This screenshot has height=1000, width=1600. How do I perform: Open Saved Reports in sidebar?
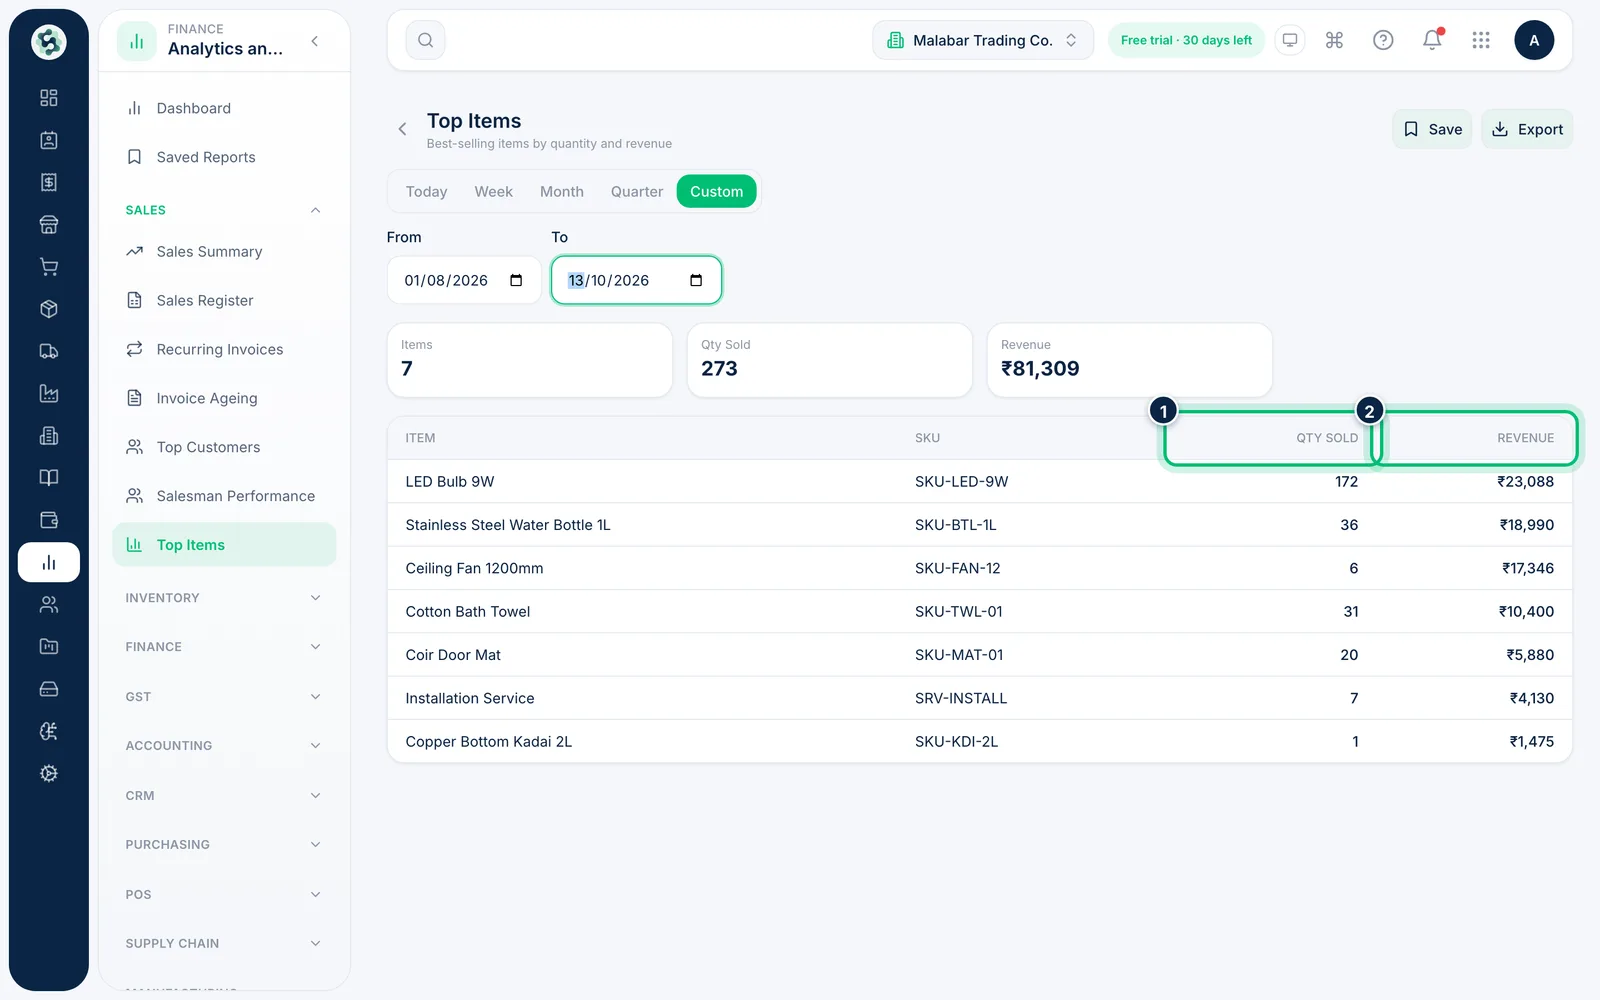(224, 157)
